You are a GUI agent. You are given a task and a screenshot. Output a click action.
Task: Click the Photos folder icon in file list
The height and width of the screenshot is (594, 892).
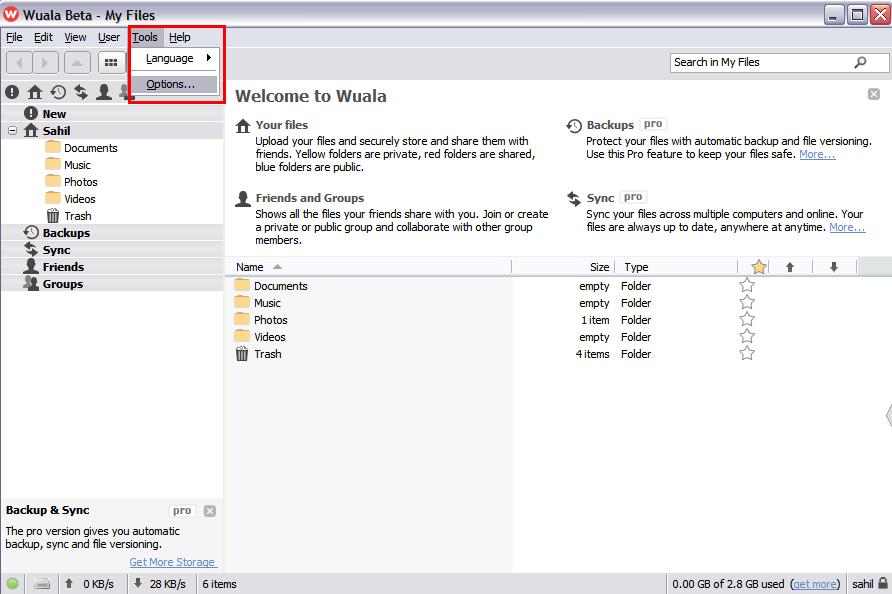coord(242,319)
